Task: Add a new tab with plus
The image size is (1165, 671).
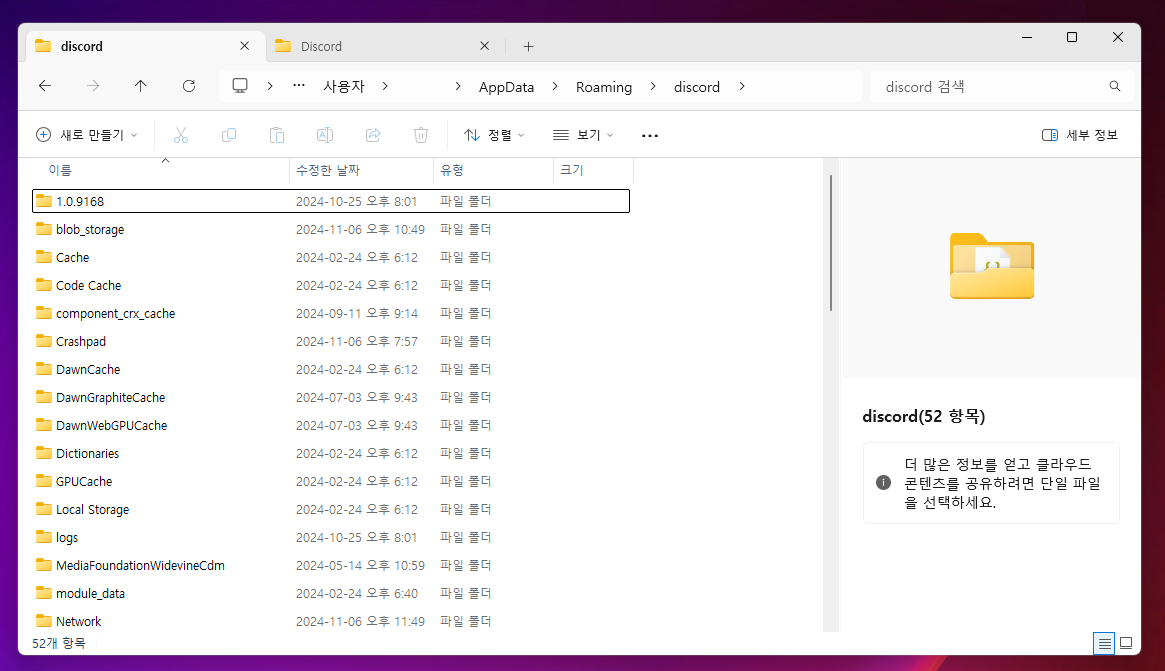Action: [528, 46]
